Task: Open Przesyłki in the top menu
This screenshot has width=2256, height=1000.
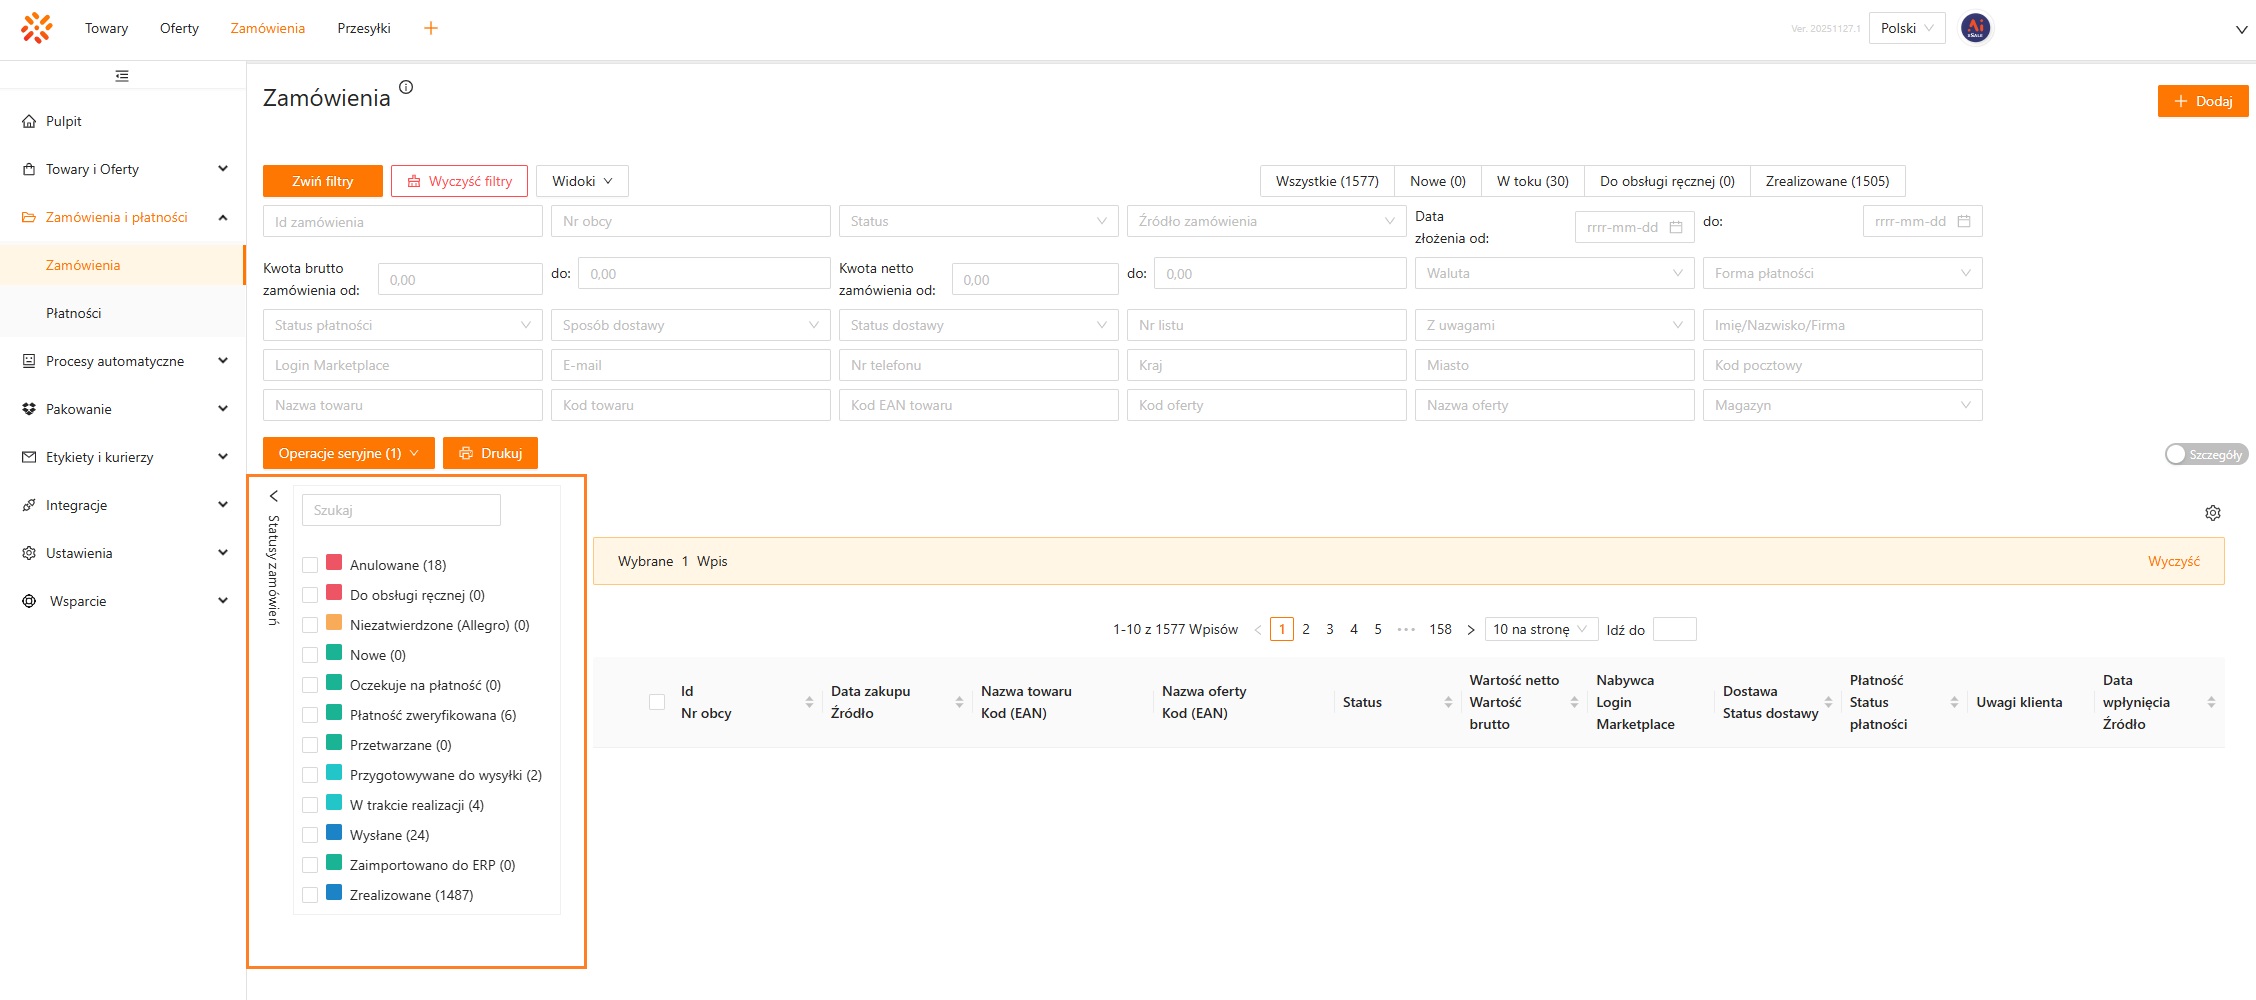Action: pos(364,28)
